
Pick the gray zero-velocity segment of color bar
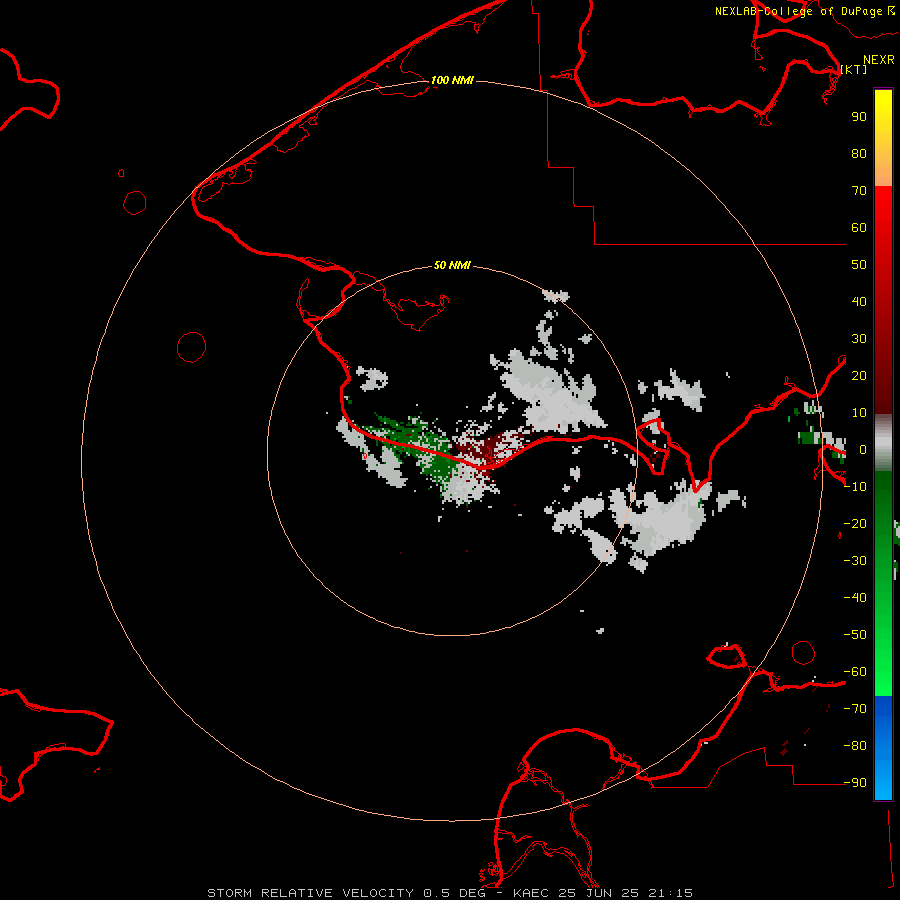coord(883,443)
